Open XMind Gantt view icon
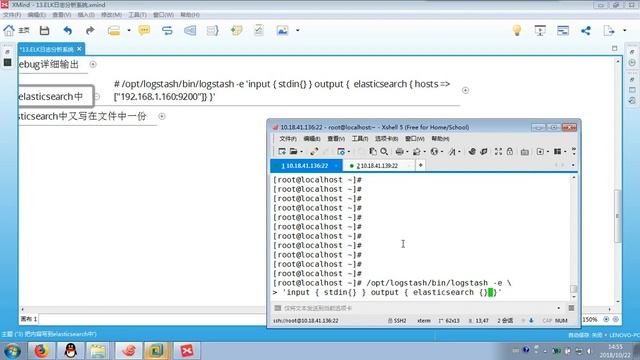Viewport: 640px width, 360px height. [x=563, y=31]
